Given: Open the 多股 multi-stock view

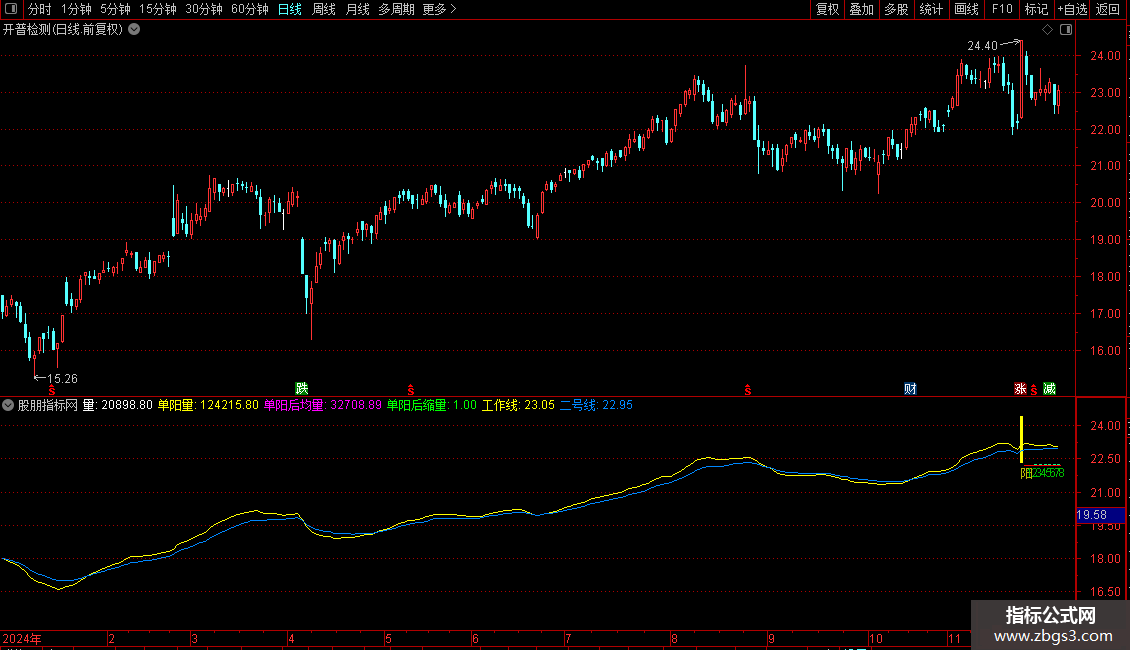Looking at the screenshot, I should coord(897,9).
